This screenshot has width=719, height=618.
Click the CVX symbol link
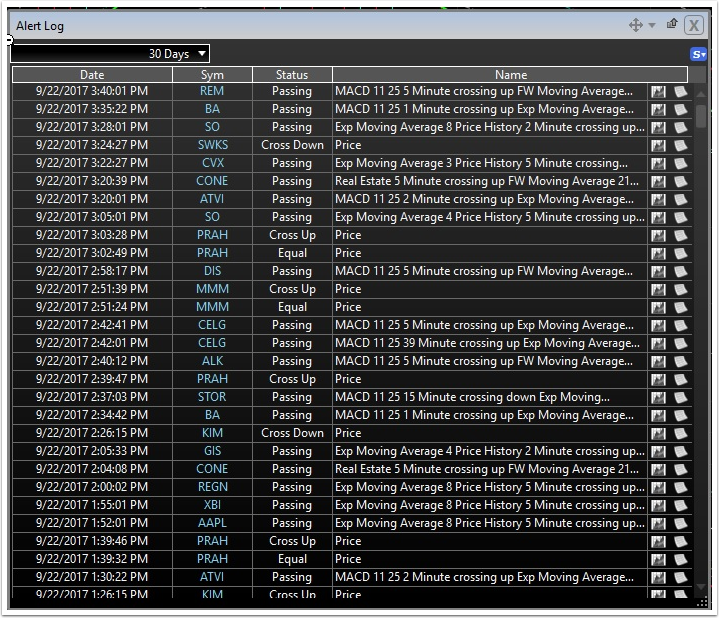point(213,163)
